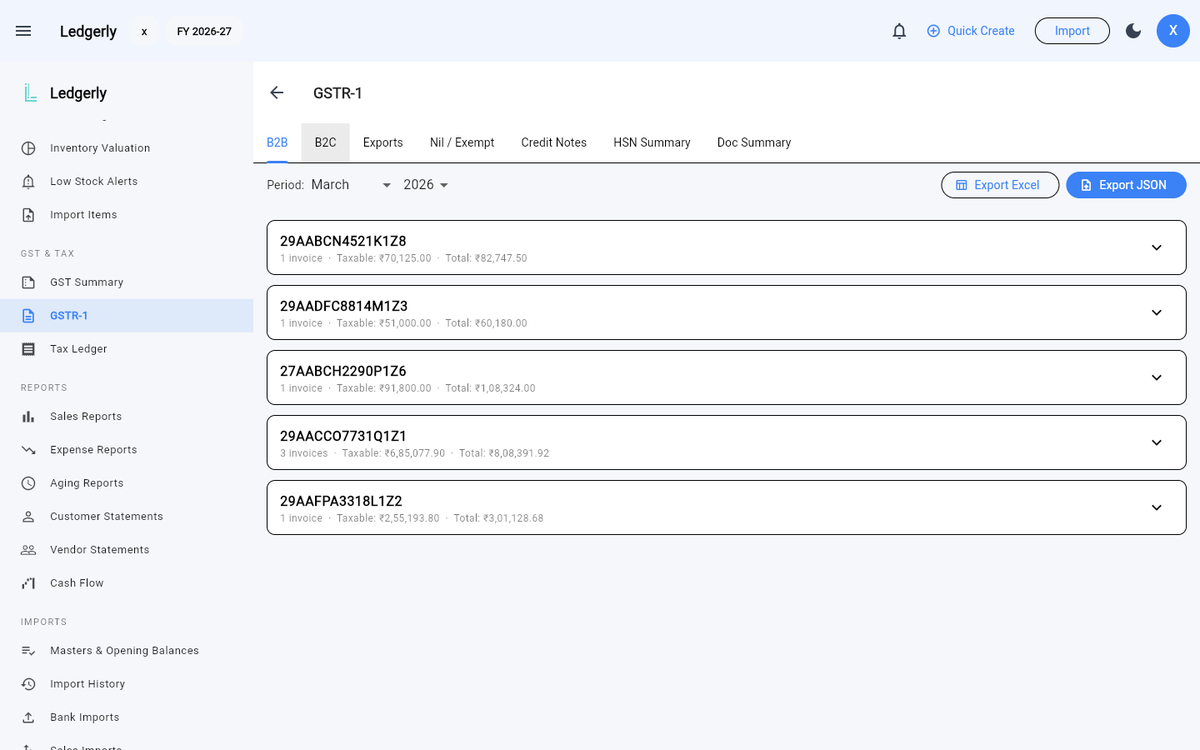Switch to the Exports tab
Viewport: 1200px width, 750px height.
click(383, 143)
